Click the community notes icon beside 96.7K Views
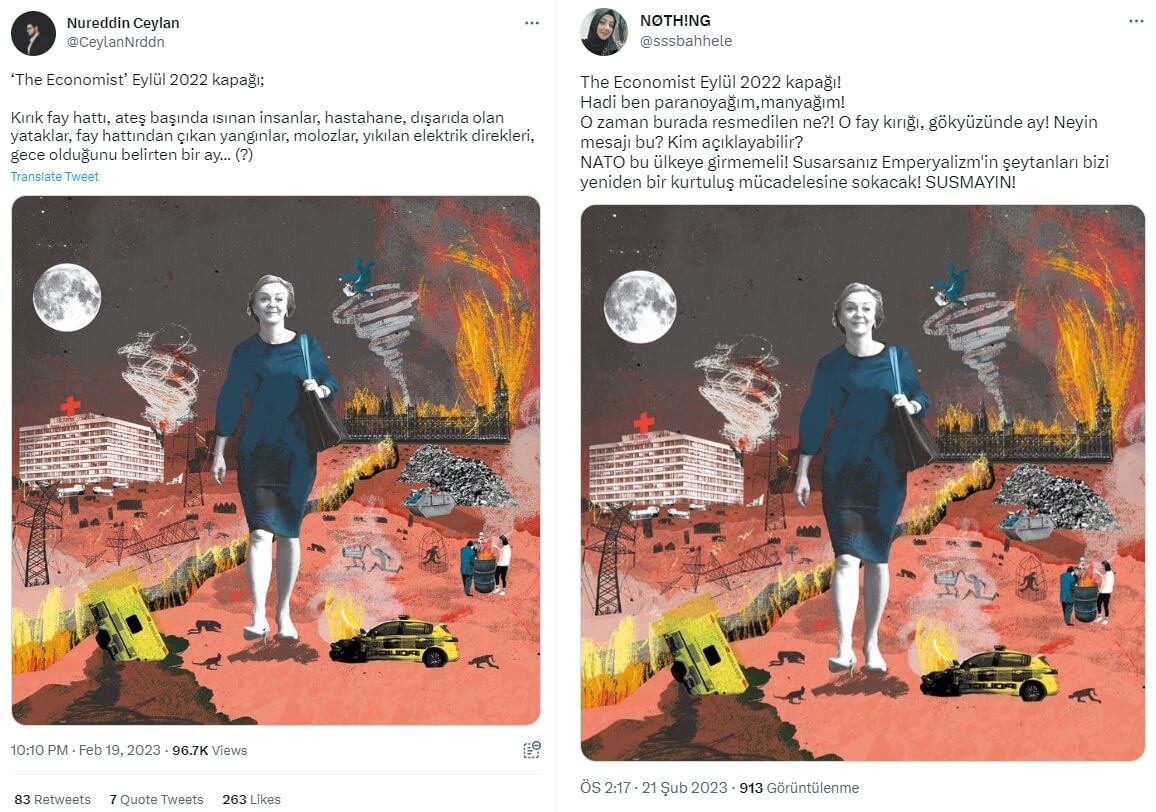 pos(532,750)
